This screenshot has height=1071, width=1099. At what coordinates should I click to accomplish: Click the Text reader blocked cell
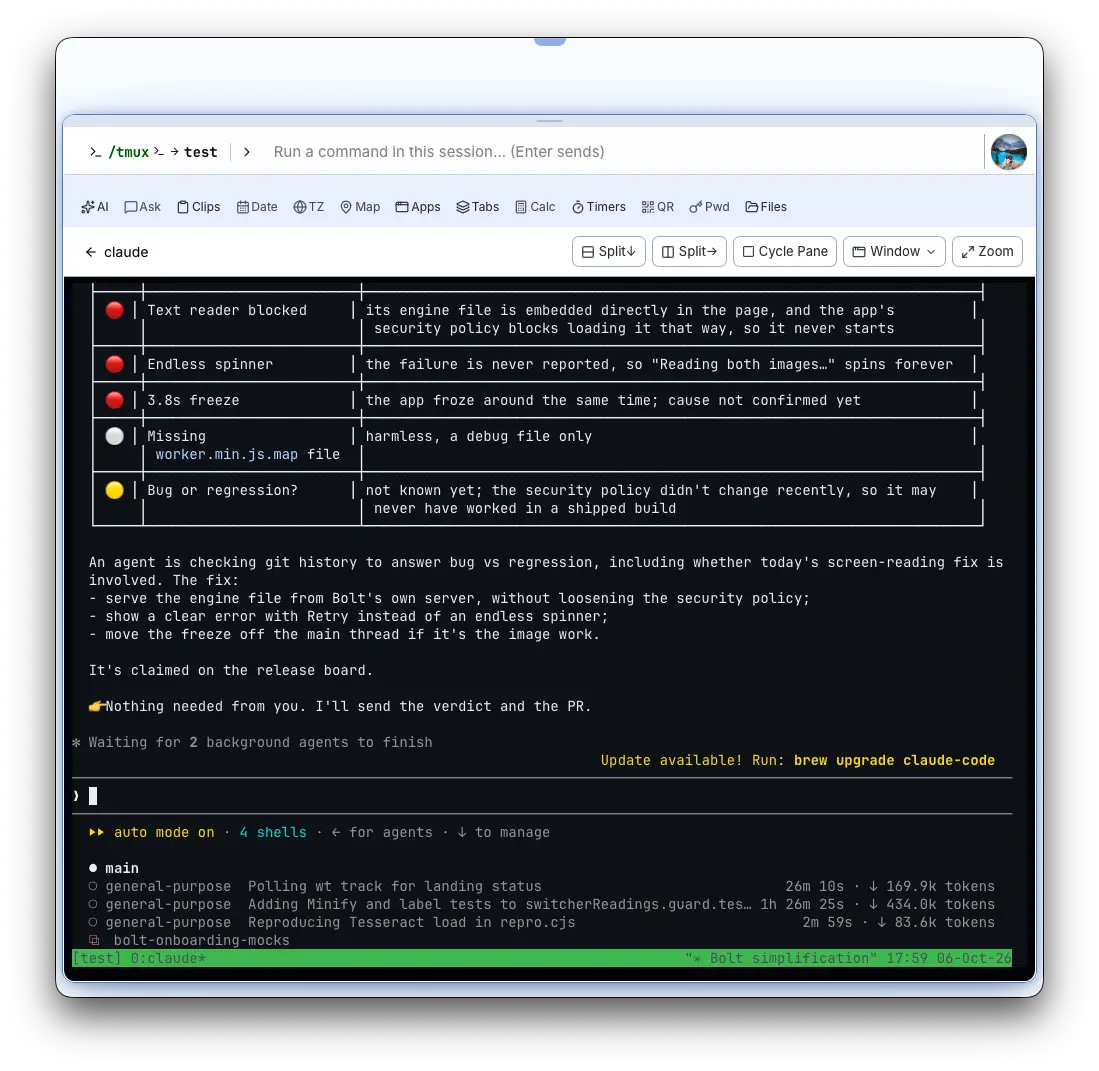click(227, 310)
